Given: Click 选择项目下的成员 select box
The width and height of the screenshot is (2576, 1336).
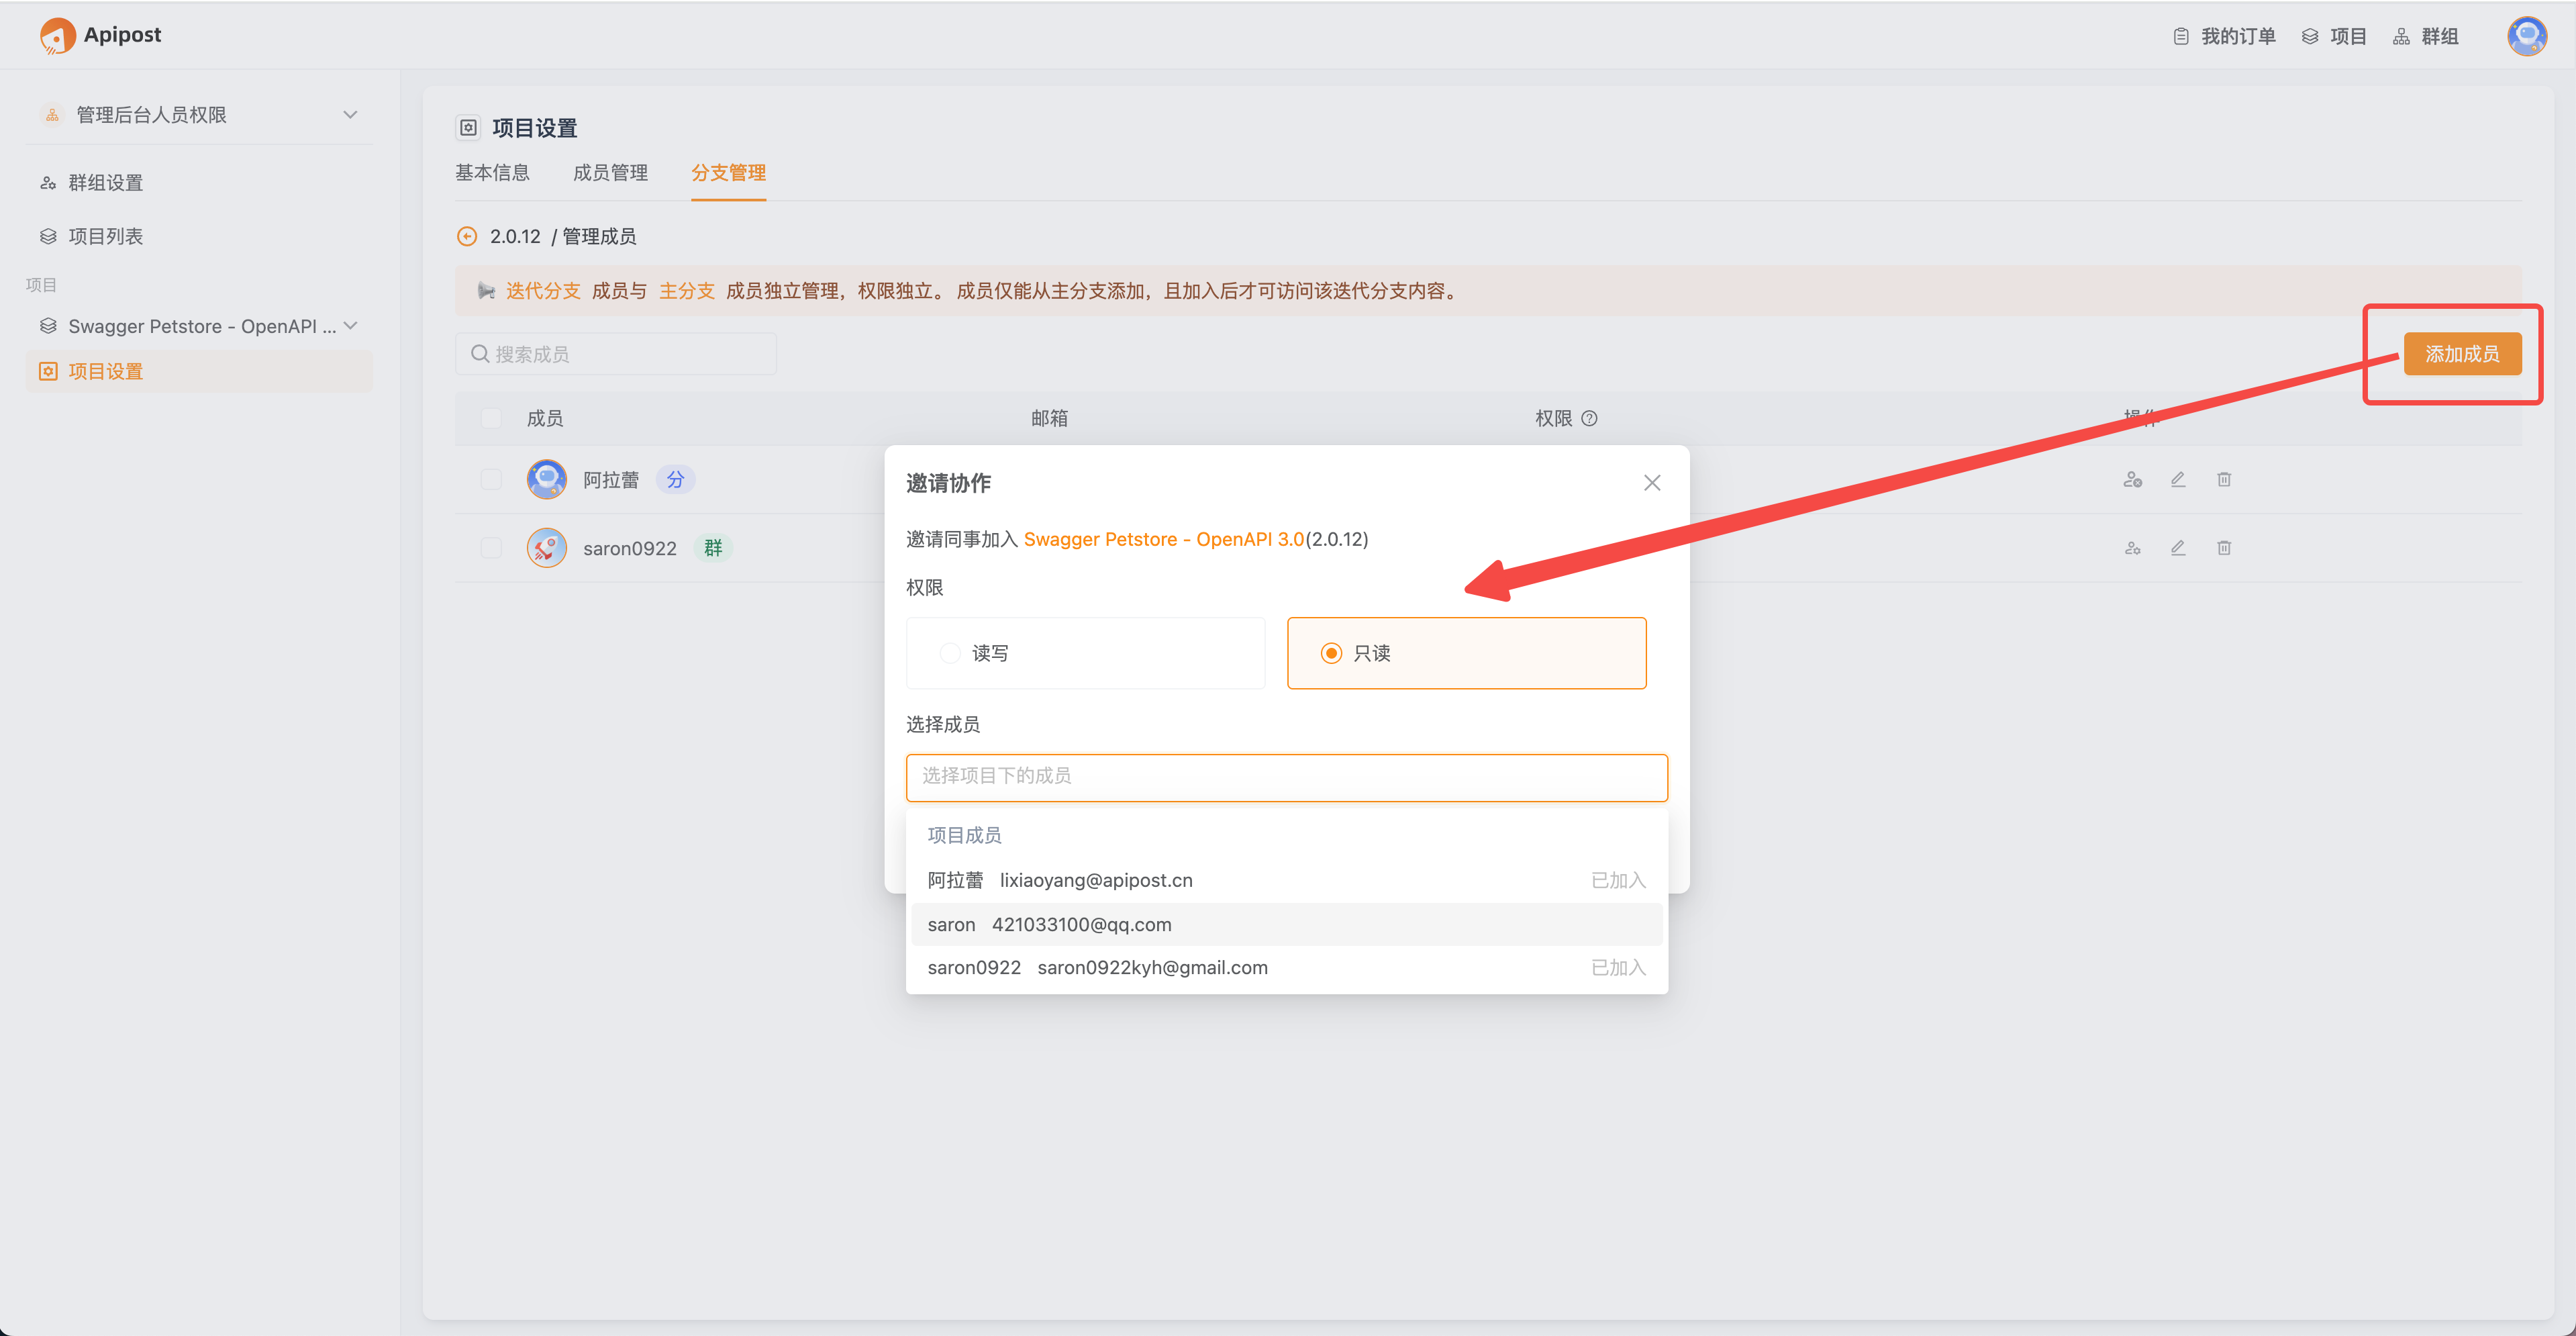Looking at the screenshot, I should [x=1286, y=777].
